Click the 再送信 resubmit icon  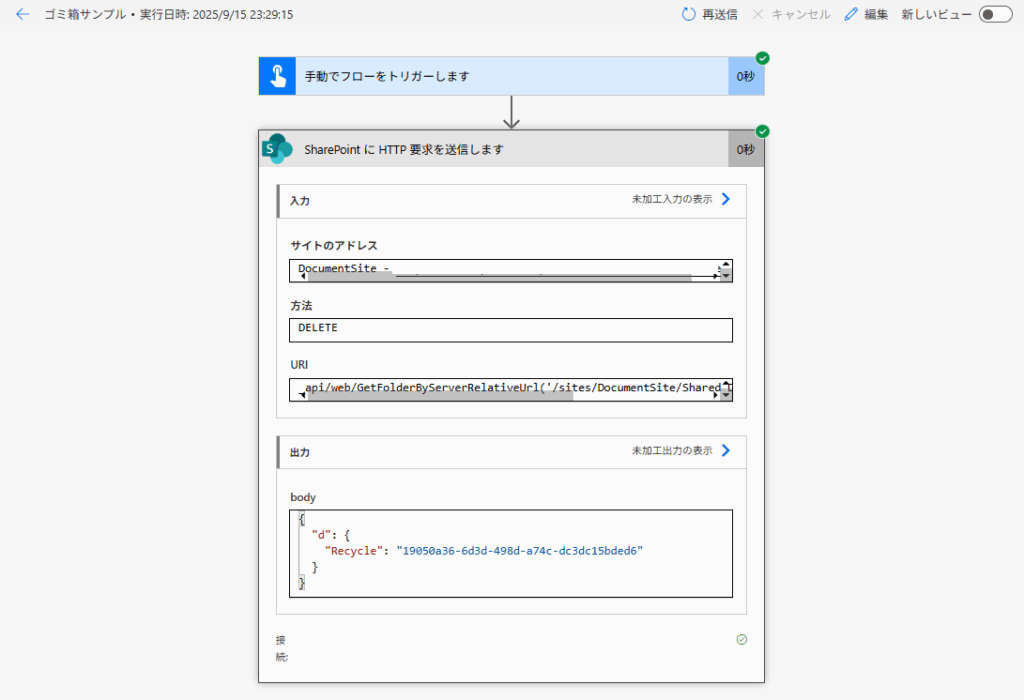[688, 14]
